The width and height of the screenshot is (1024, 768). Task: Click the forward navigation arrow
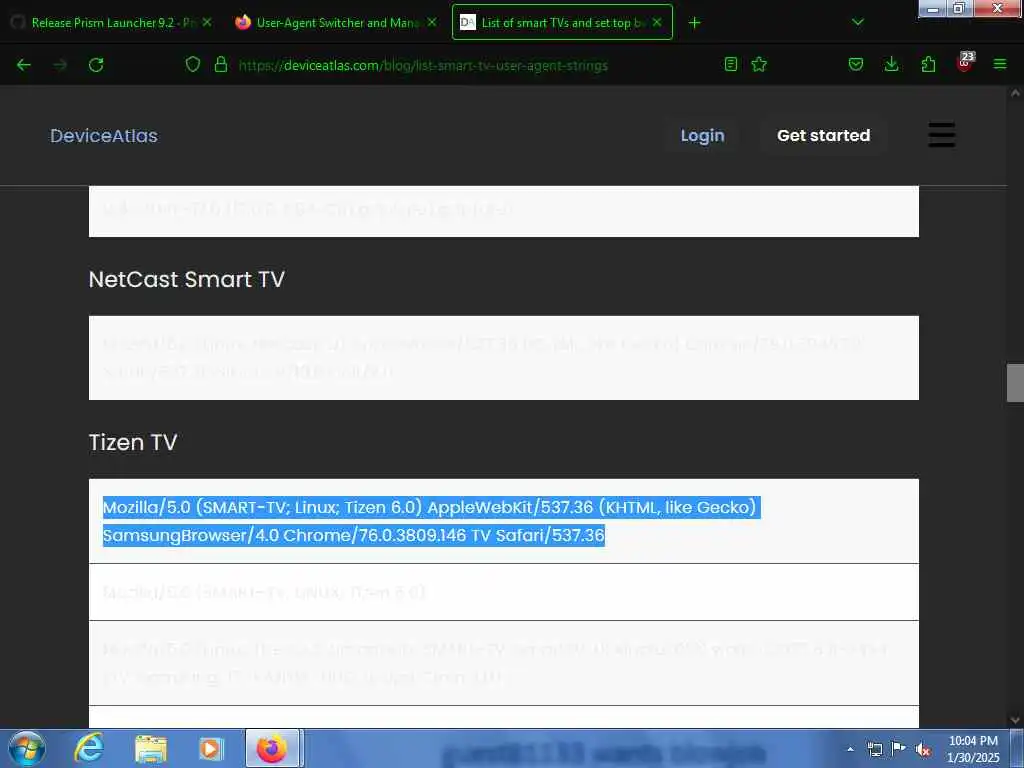[60, 65]
